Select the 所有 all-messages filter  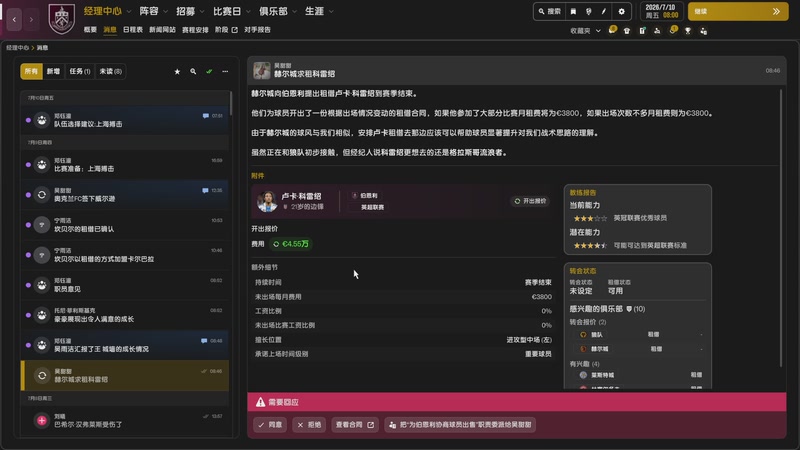[31, 71]
